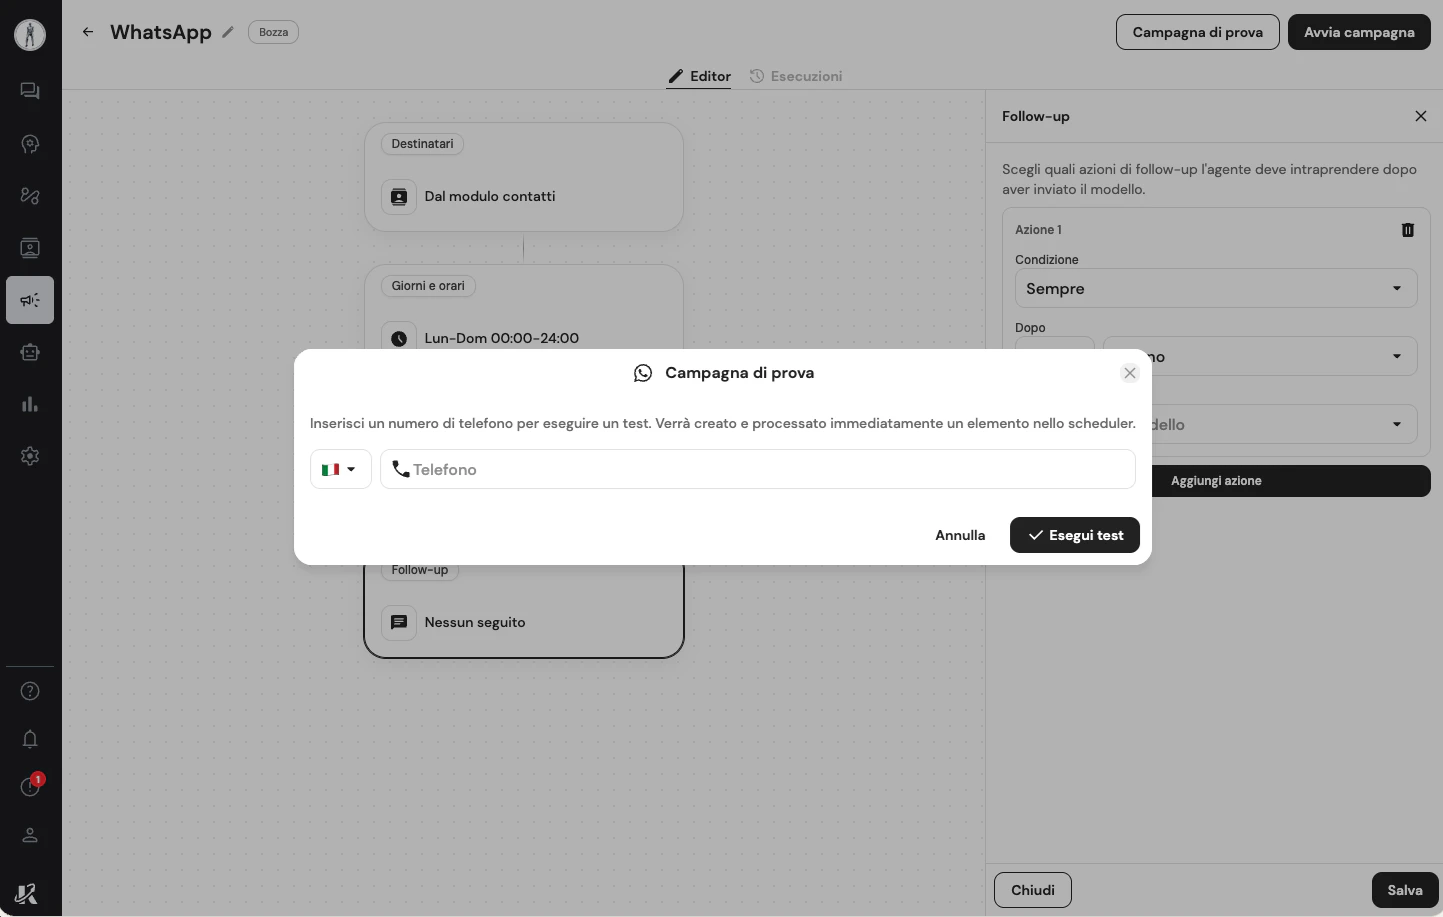Open the automations scissors icon in sidebar
The height and width of the screenshot is (917, 1443).
click(x=30, y=196)
